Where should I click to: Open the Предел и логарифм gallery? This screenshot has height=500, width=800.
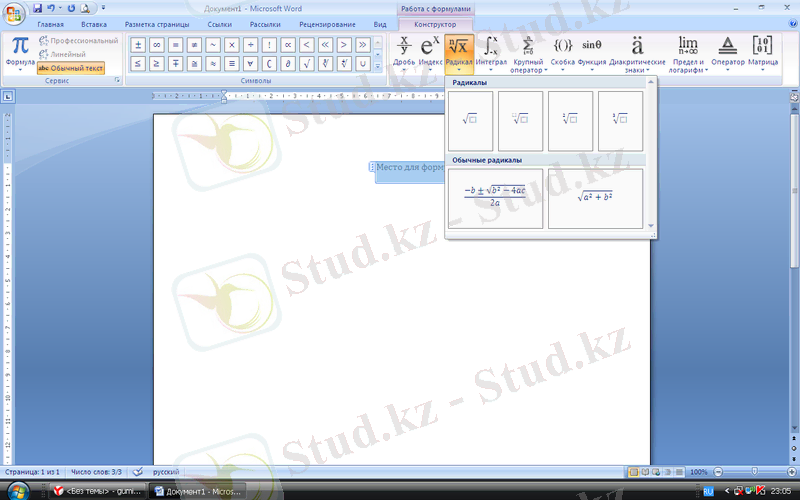688,53
